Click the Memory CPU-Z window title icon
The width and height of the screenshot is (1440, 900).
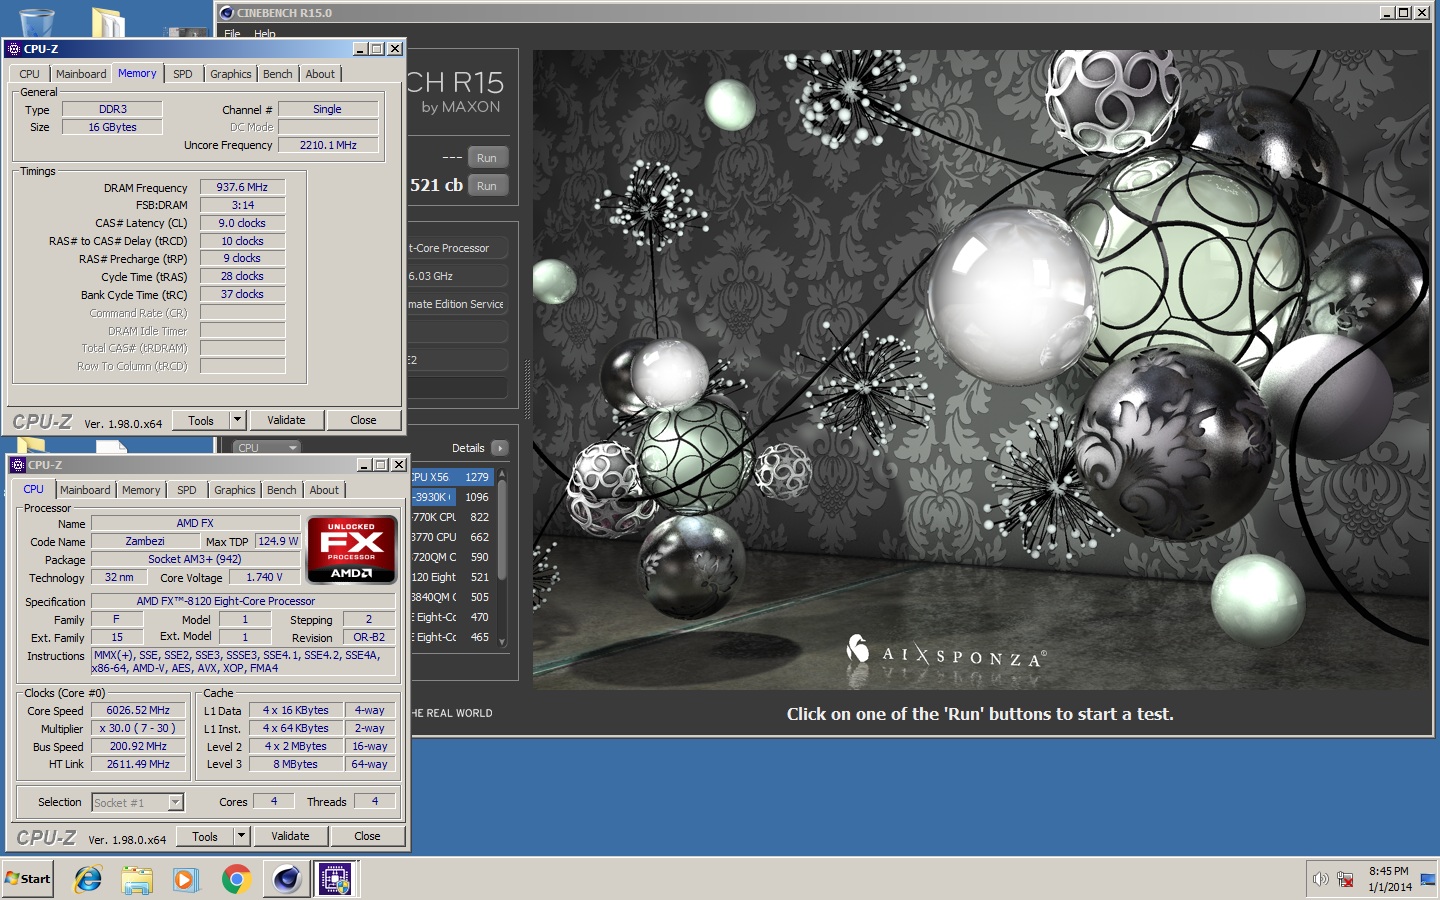pos(14,48)
